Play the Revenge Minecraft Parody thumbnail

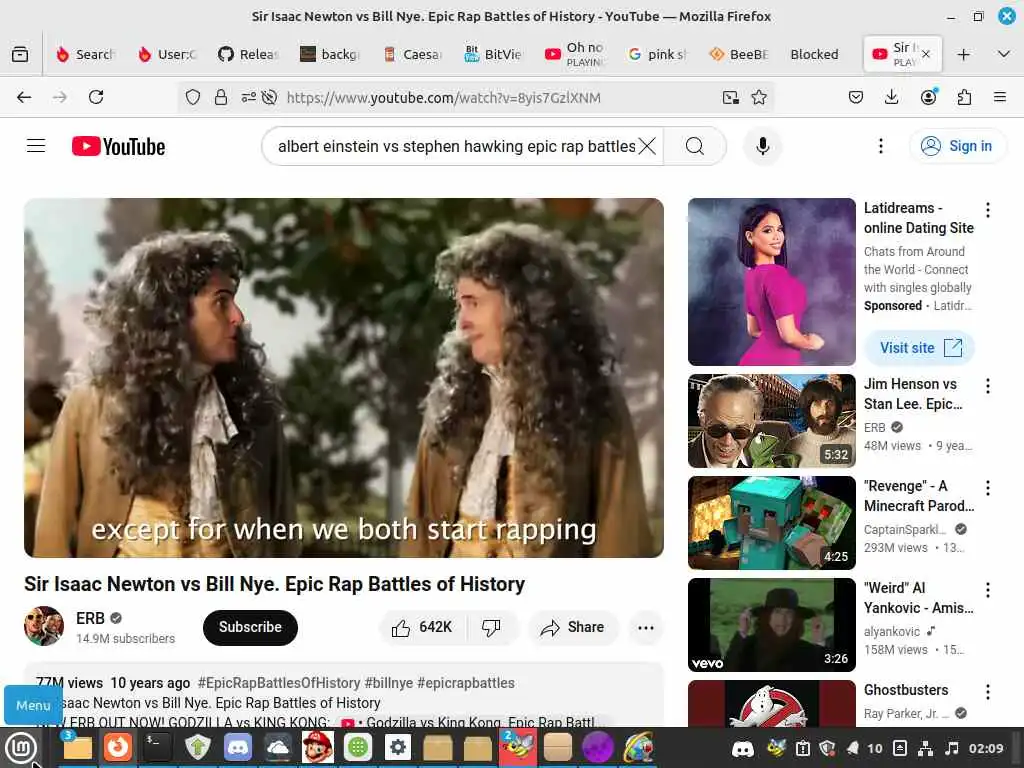pyautogui.click(x=771, y=523)
